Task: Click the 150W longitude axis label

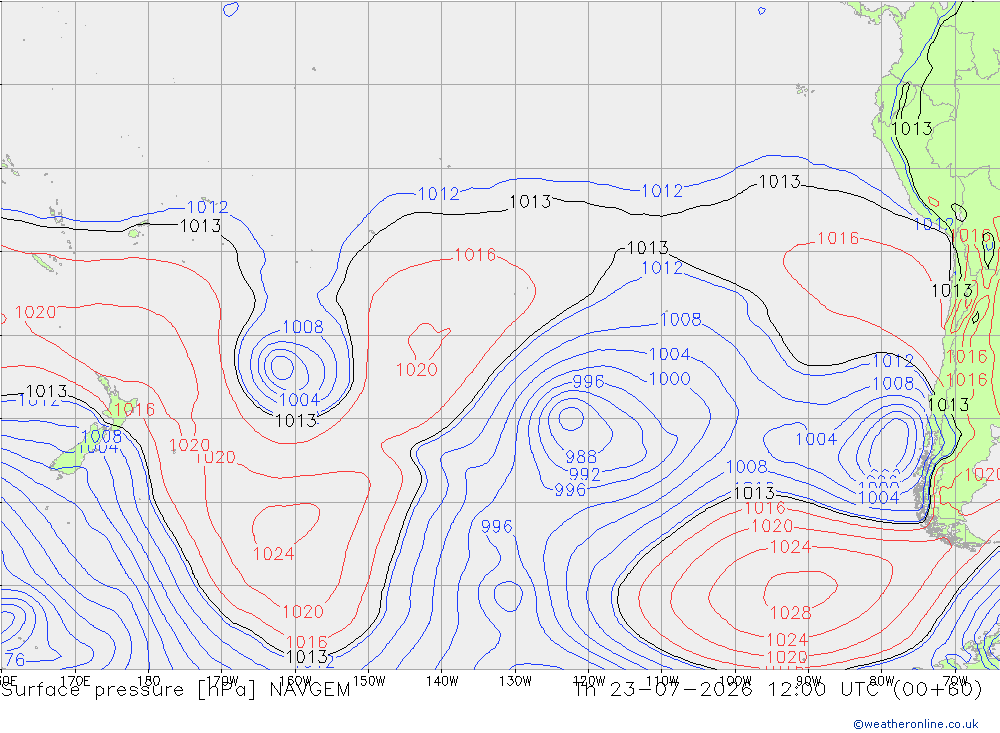Action: [x=369, y=681]
